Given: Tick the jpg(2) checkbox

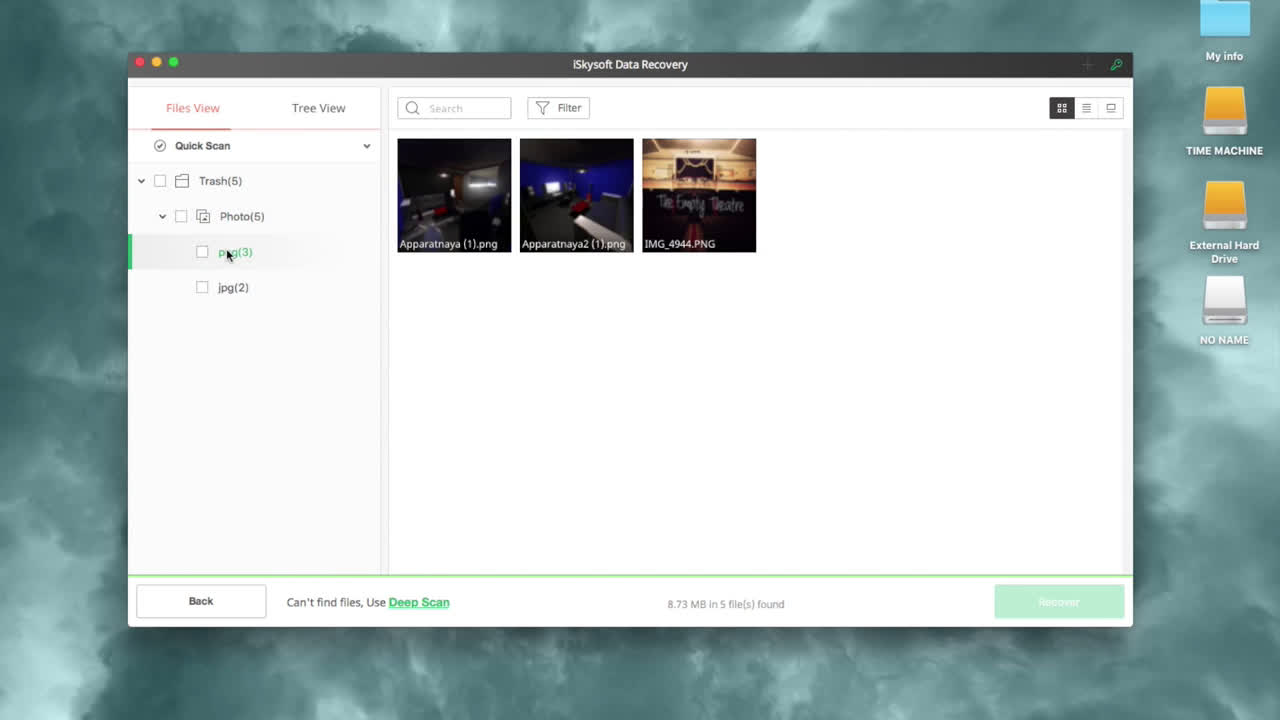Looking at the screenshot, I should 202,287.
